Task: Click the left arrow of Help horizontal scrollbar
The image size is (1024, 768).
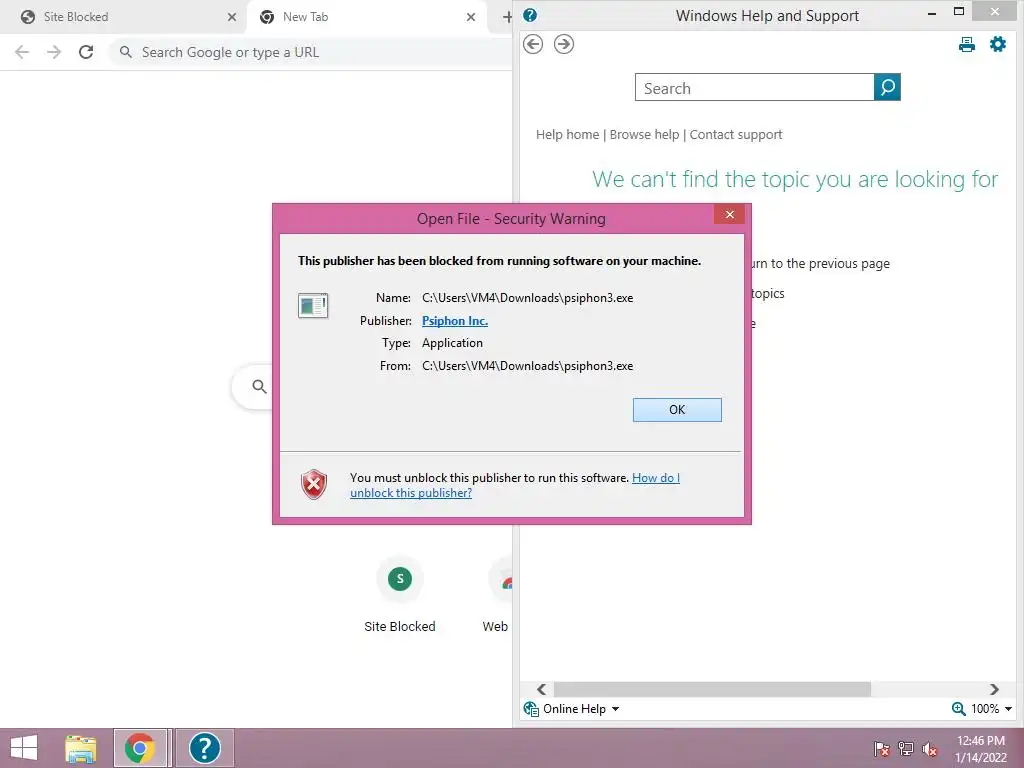Action: tap(541, 689)
